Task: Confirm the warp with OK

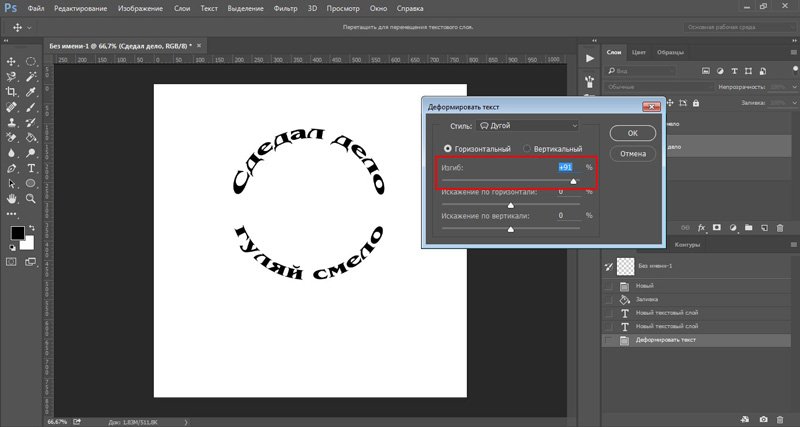Action: tap(632, 132)
